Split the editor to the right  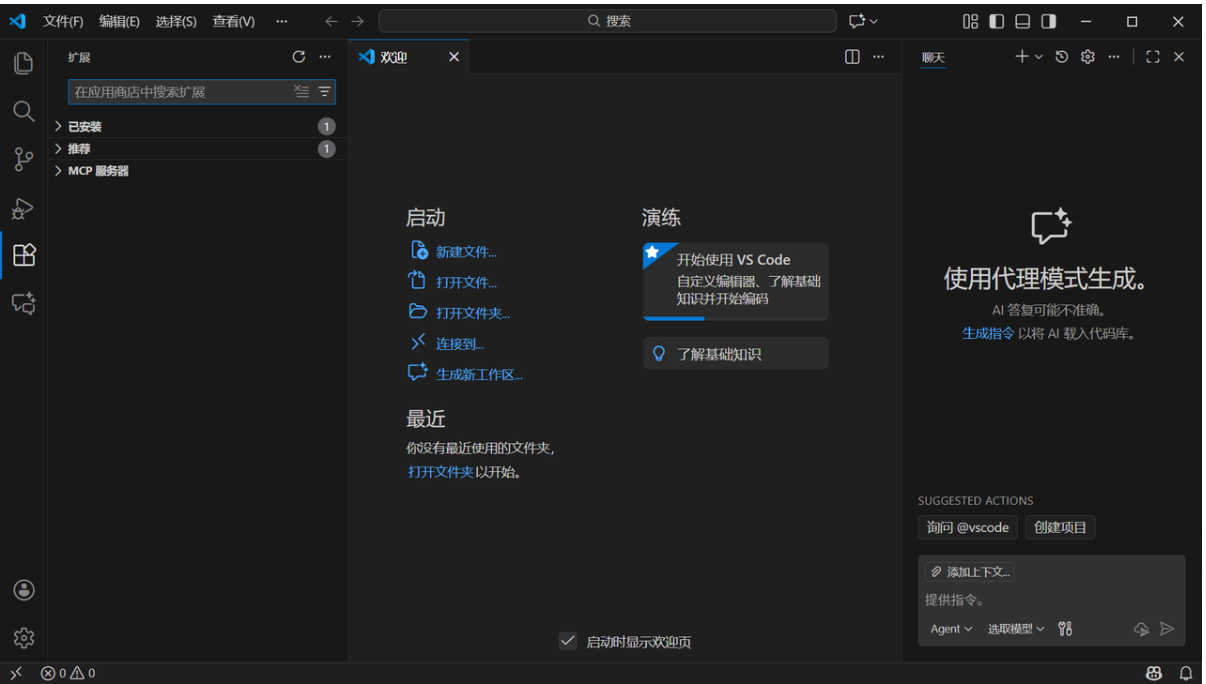click(x=852, y=57)
